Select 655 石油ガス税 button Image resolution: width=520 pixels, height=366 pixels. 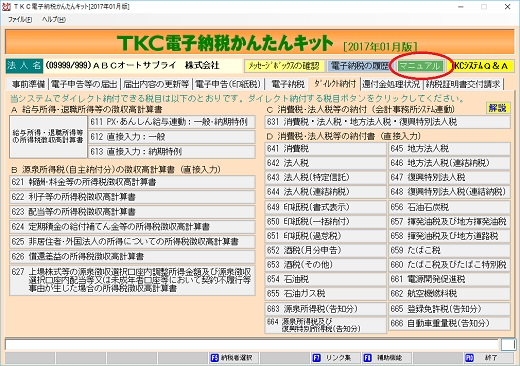point(326,293)
